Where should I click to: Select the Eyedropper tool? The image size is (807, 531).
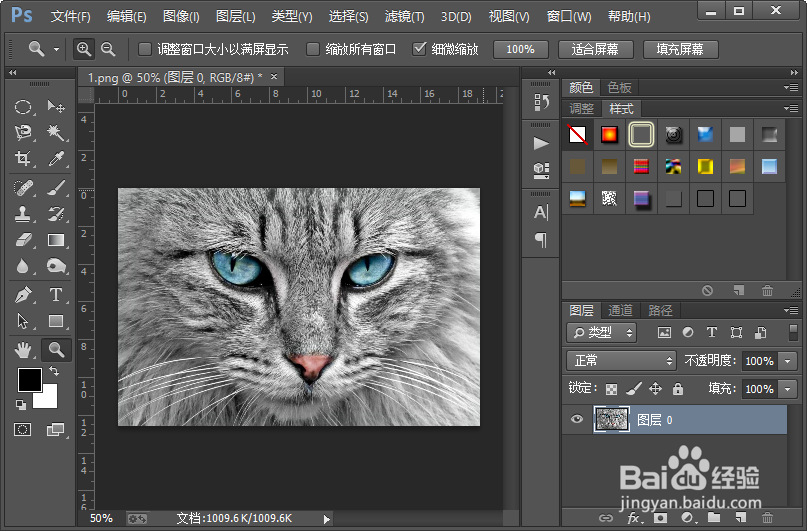(x=56, y=158)
